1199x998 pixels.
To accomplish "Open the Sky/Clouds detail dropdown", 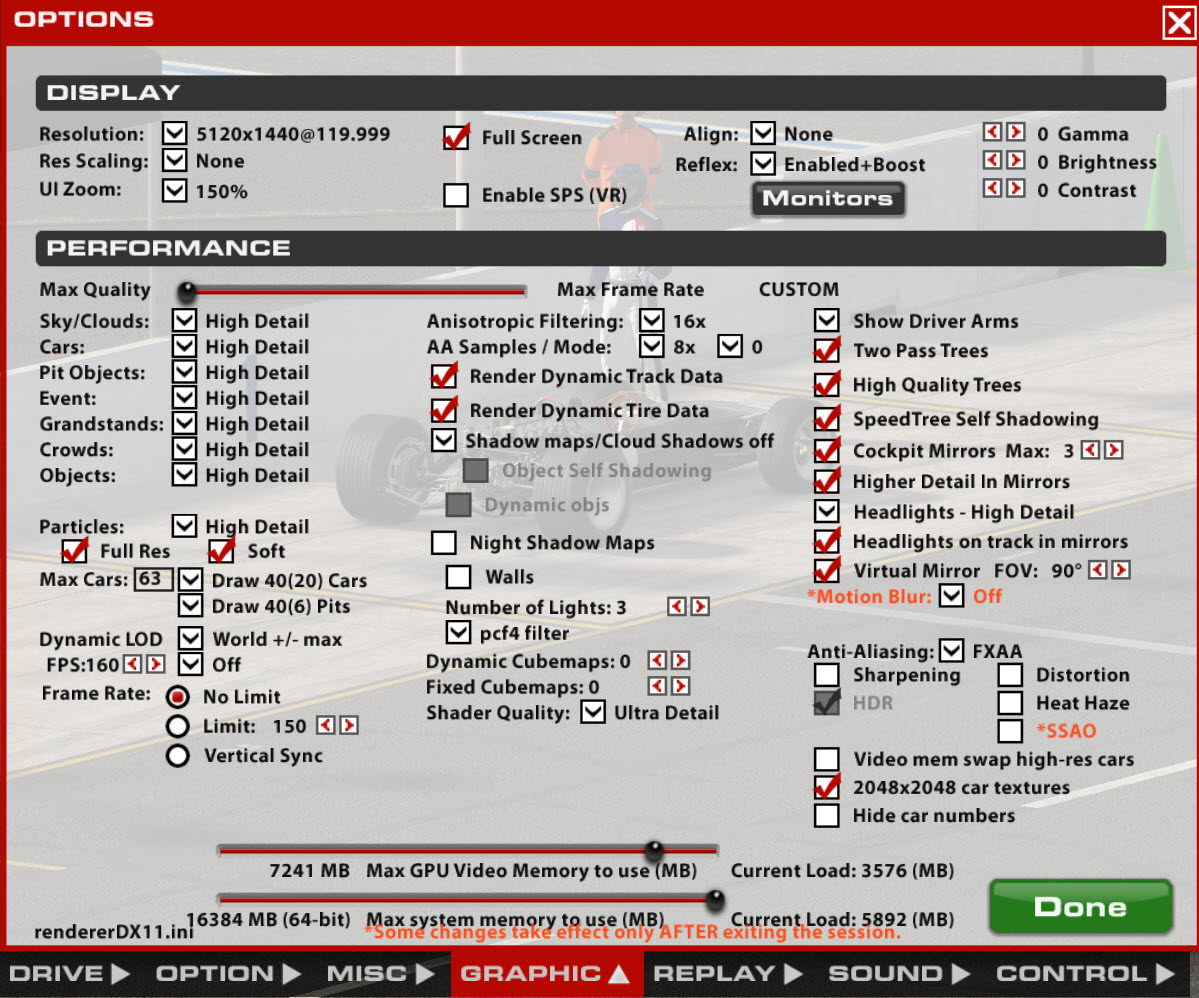I will pos(184,320).
